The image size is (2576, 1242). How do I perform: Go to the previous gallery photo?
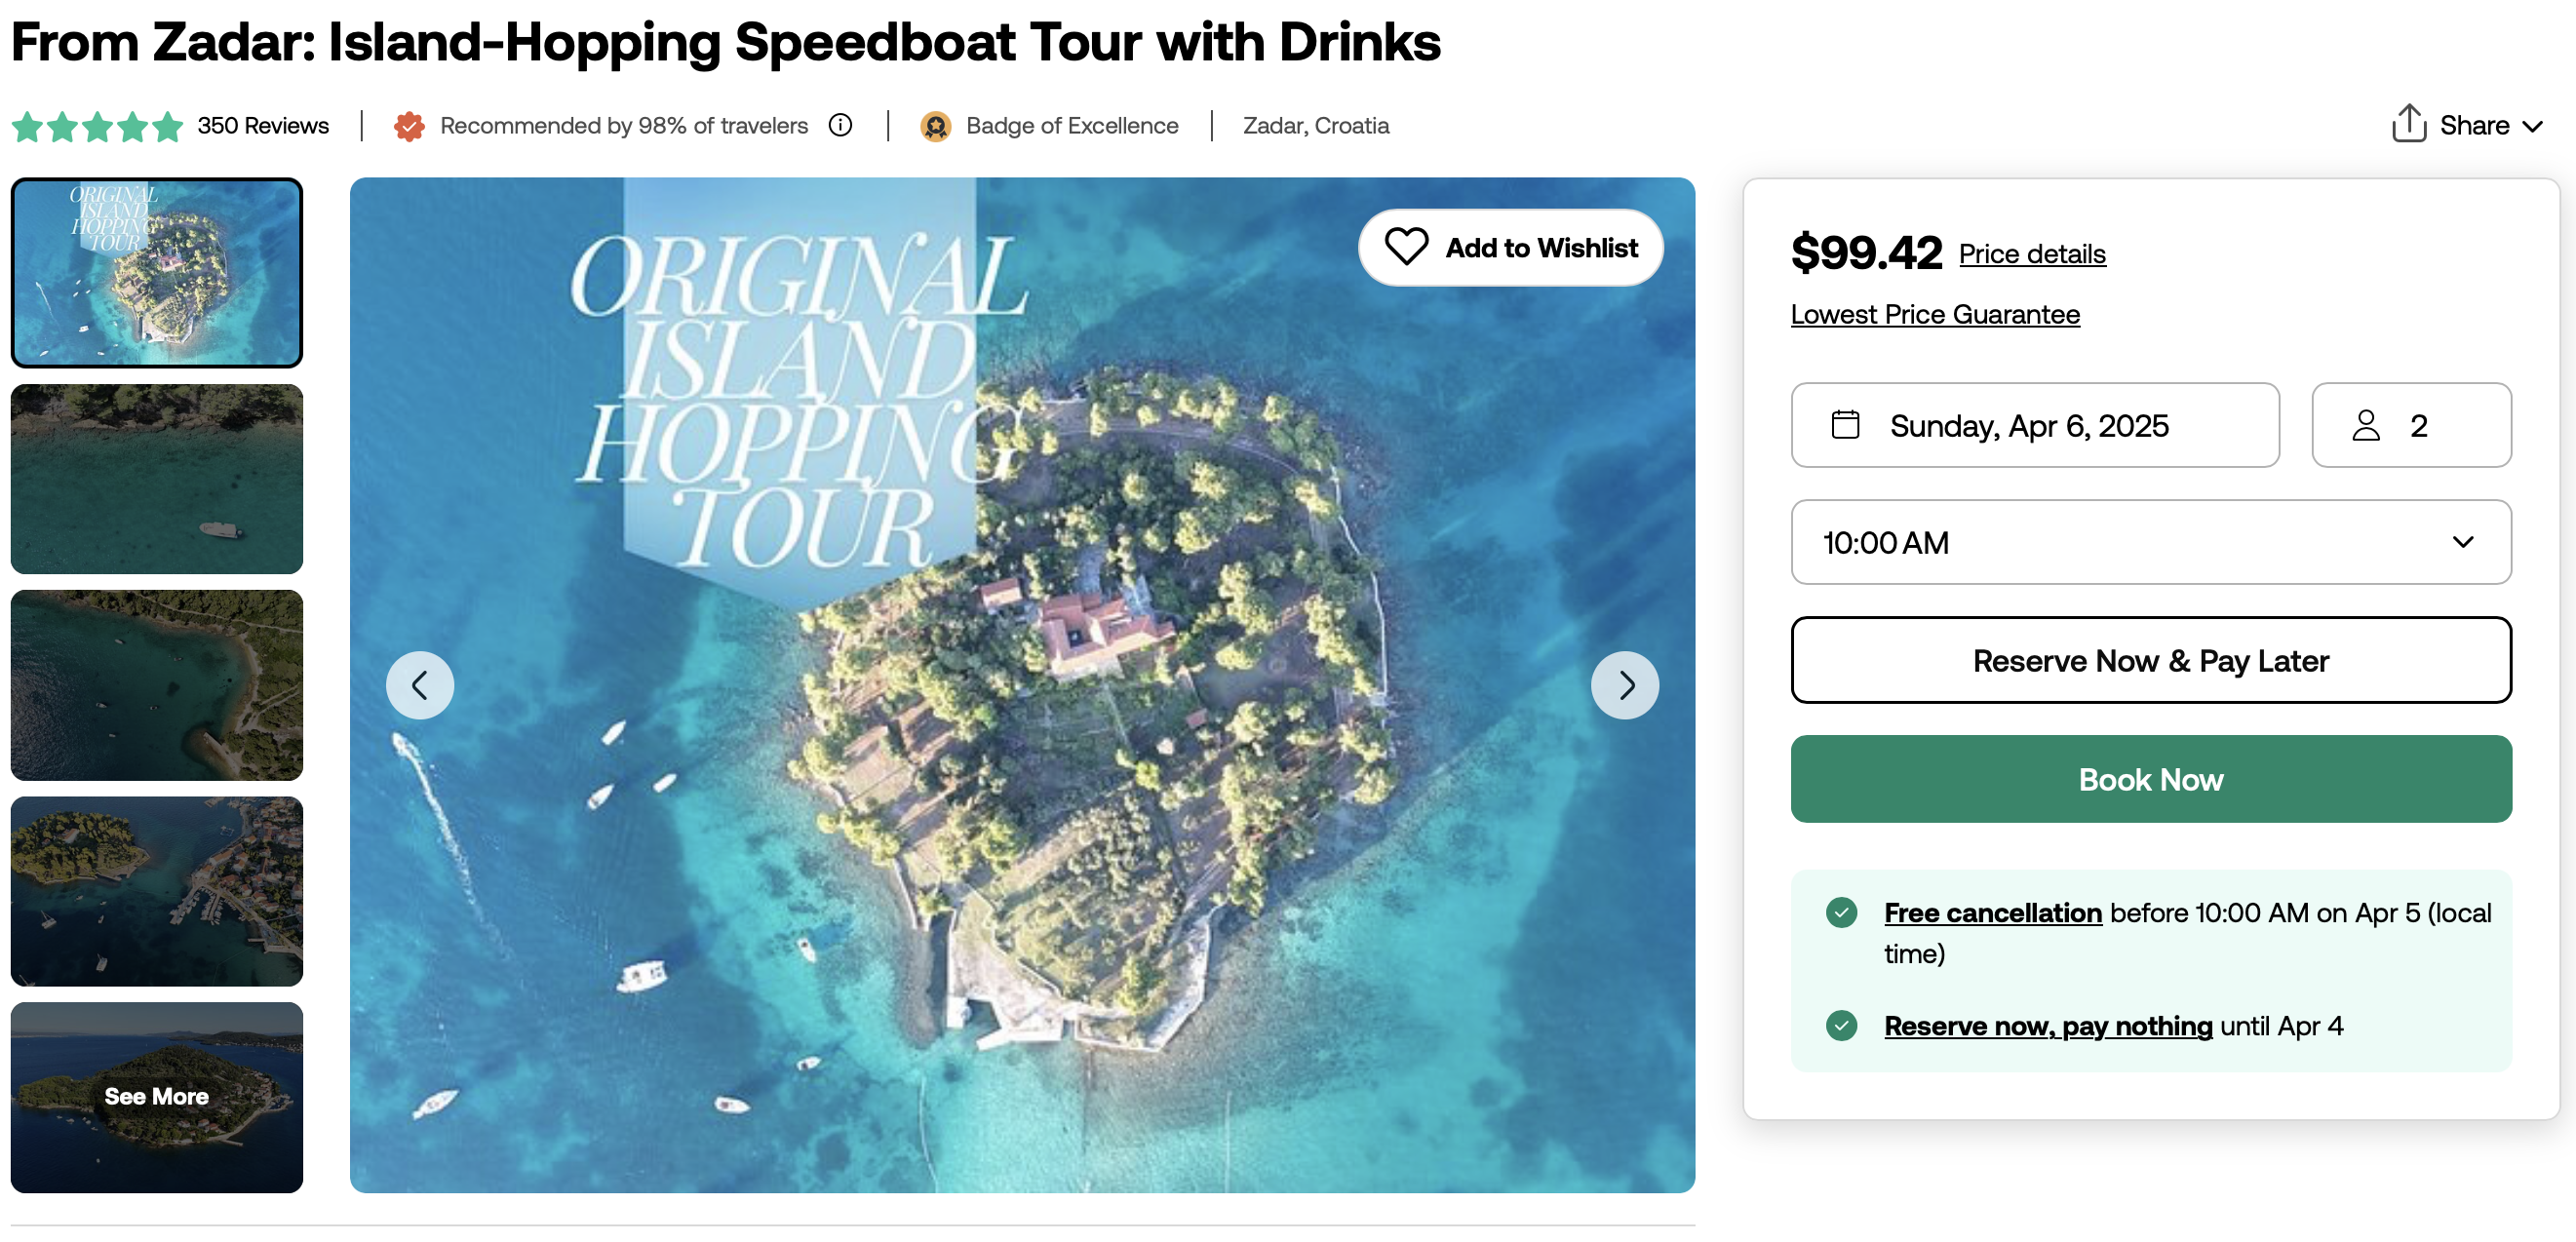(x=420, y=685)
